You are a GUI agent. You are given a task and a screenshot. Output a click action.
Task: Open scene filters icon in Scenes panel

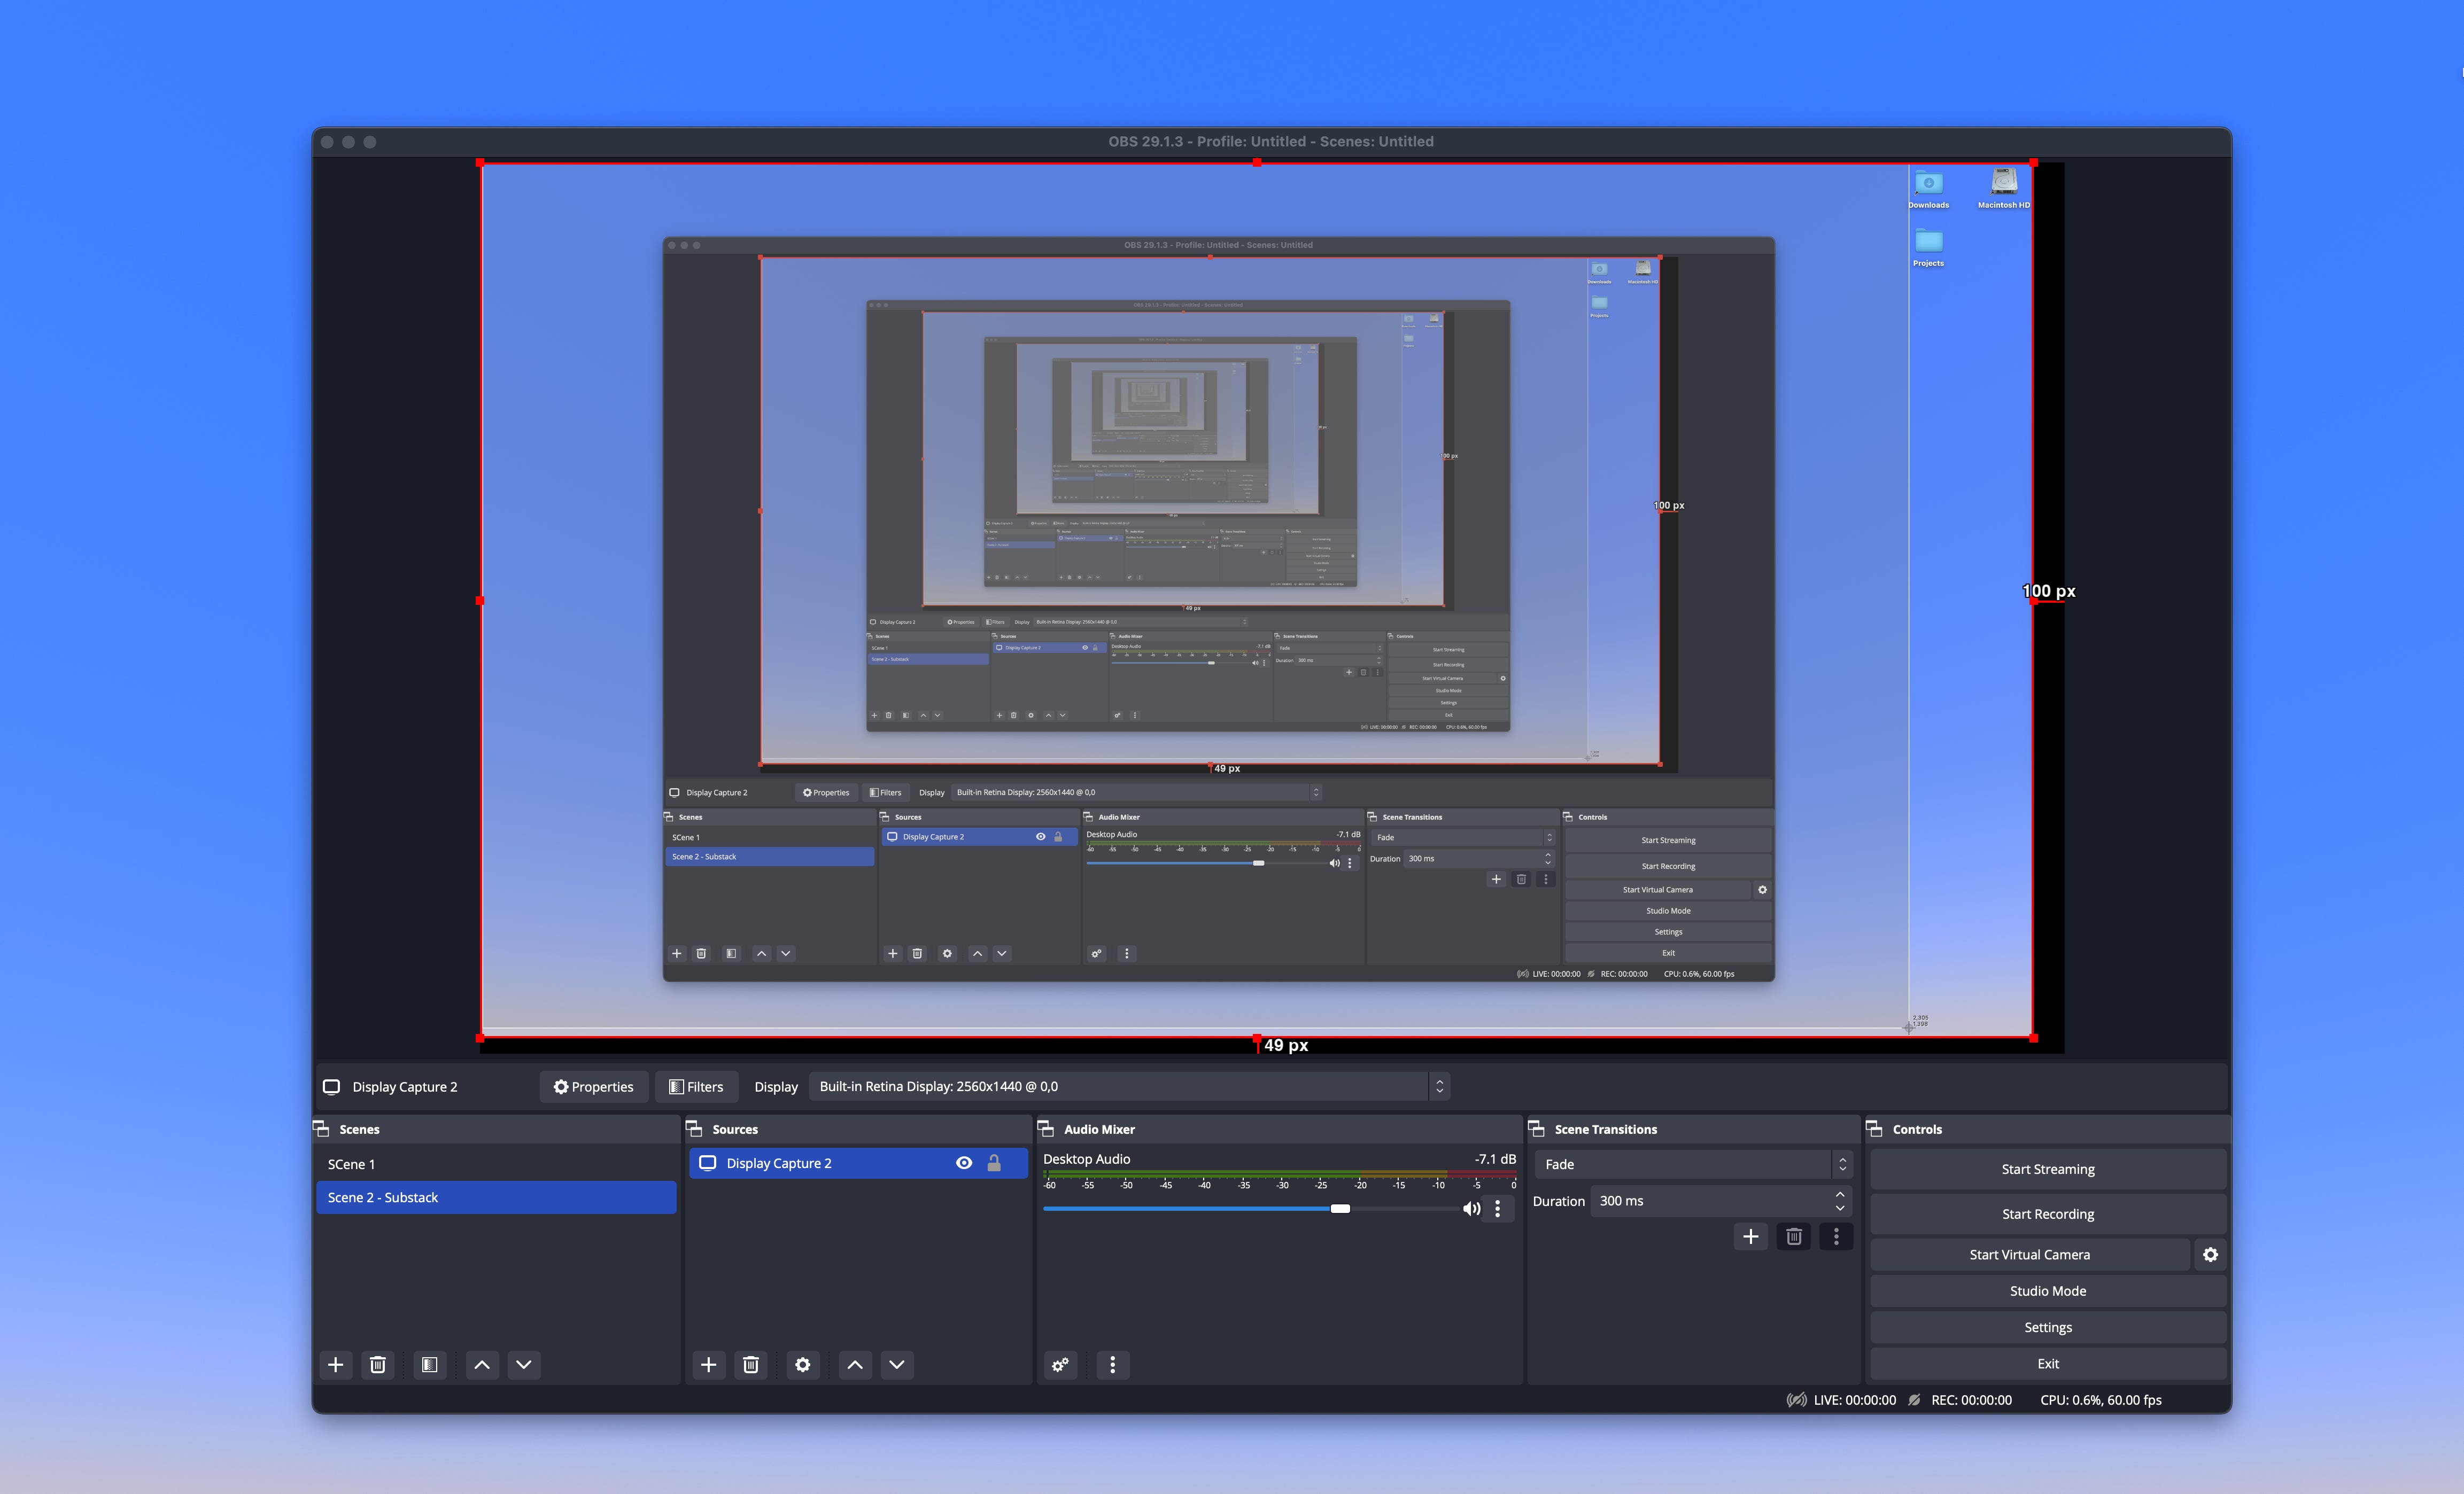429,1364
